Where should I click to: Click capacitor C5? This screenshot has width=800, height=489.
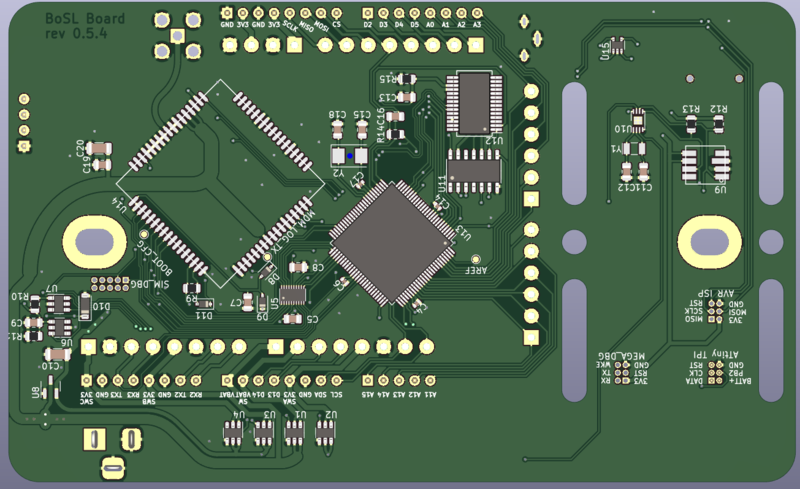(292, 319)
